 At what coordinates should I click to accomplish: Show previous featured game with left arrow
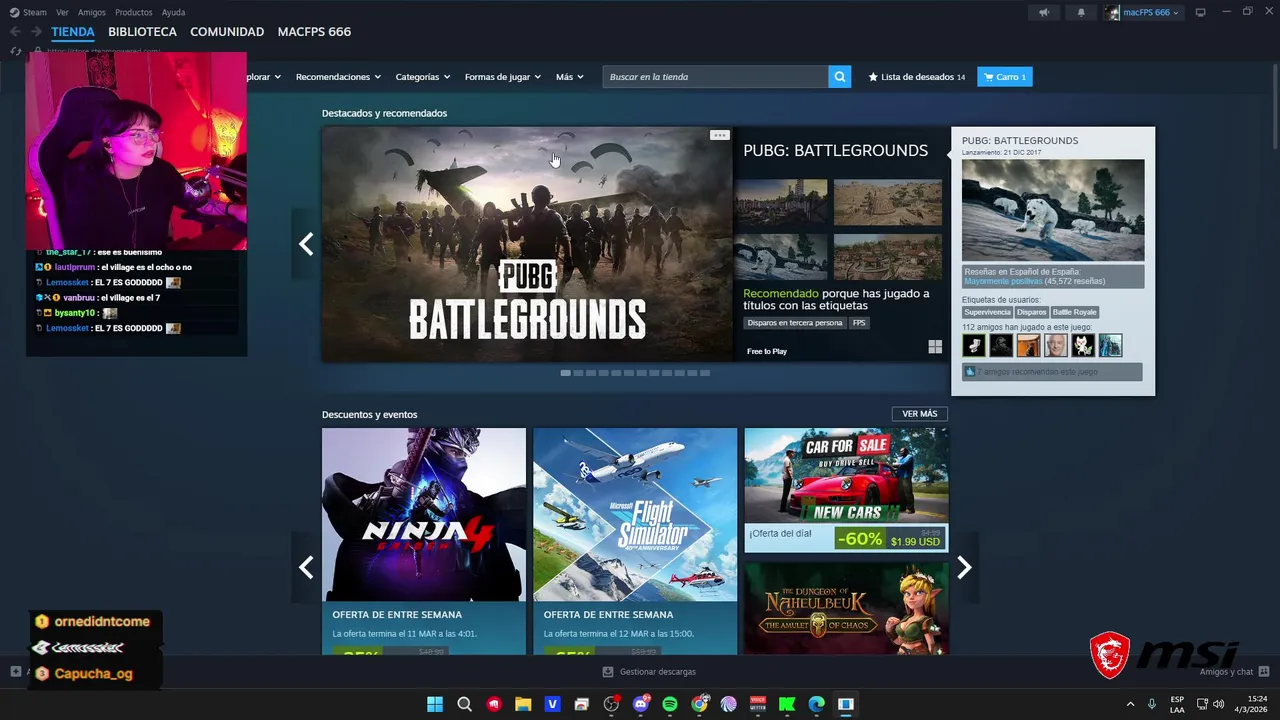point(306,243)
